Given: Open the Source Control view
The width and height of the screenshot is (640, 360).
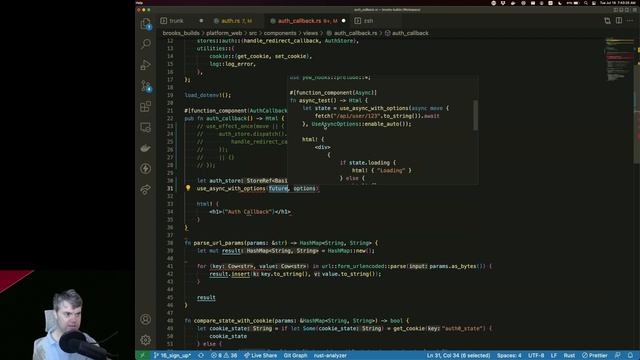Looking at the screenshot, I should point(146,86).
